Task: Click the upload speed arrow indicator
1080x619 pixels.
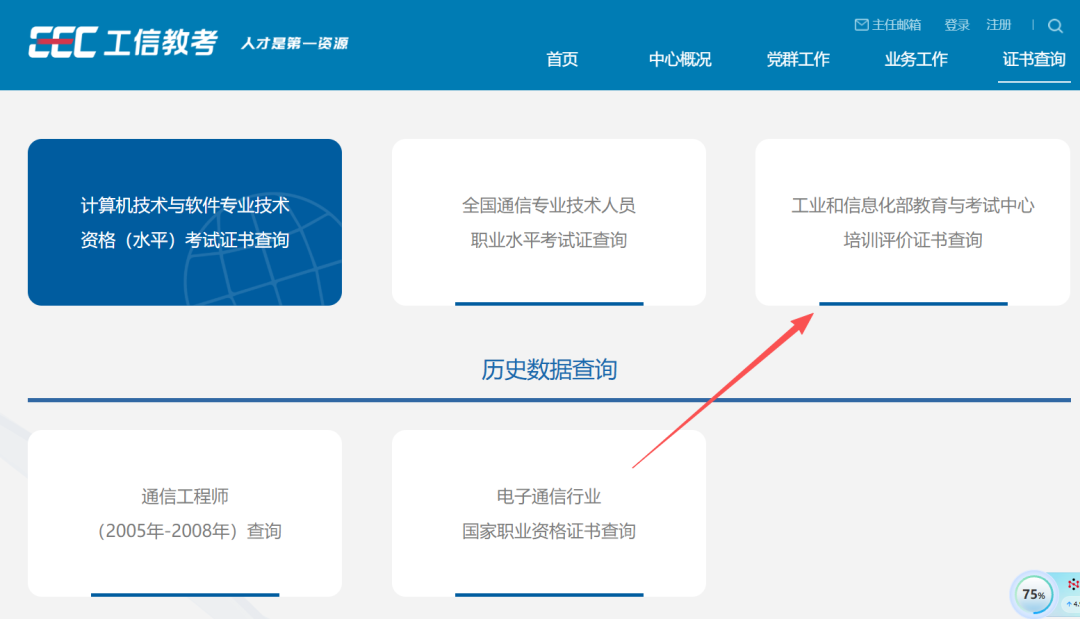Action: (1070, 604)
